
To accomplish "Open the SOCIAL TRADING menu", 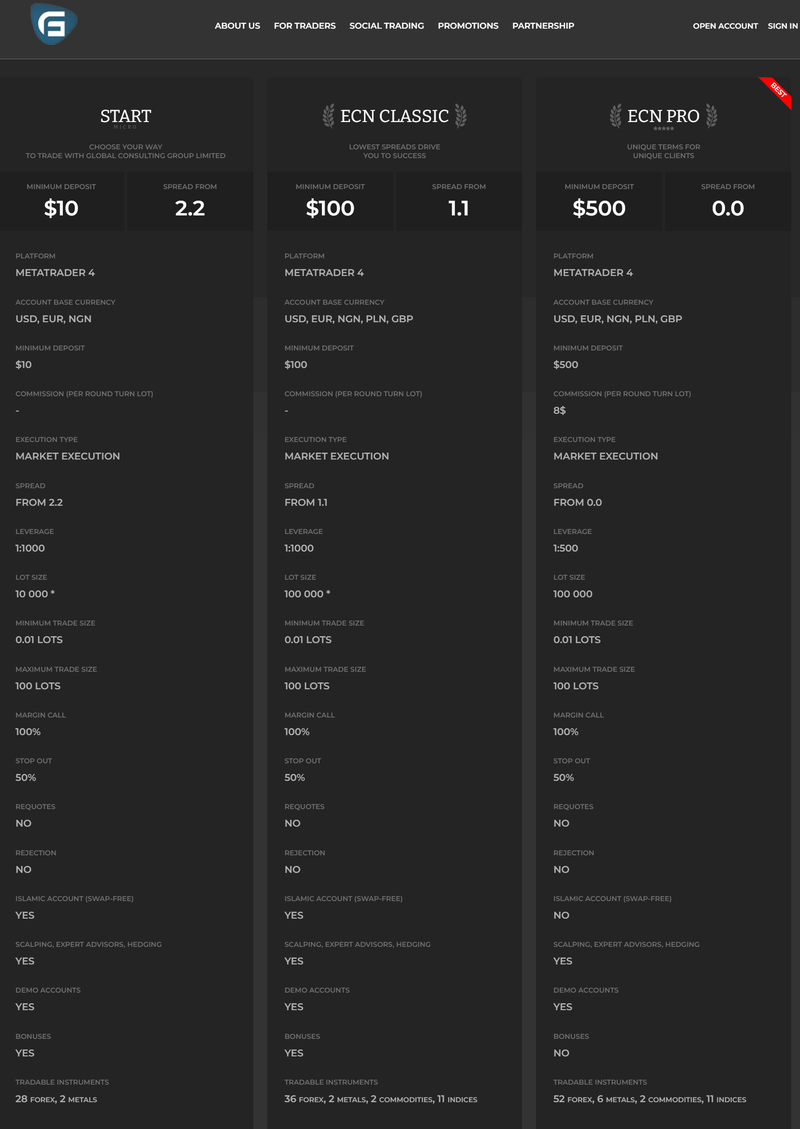I will 387,26.
